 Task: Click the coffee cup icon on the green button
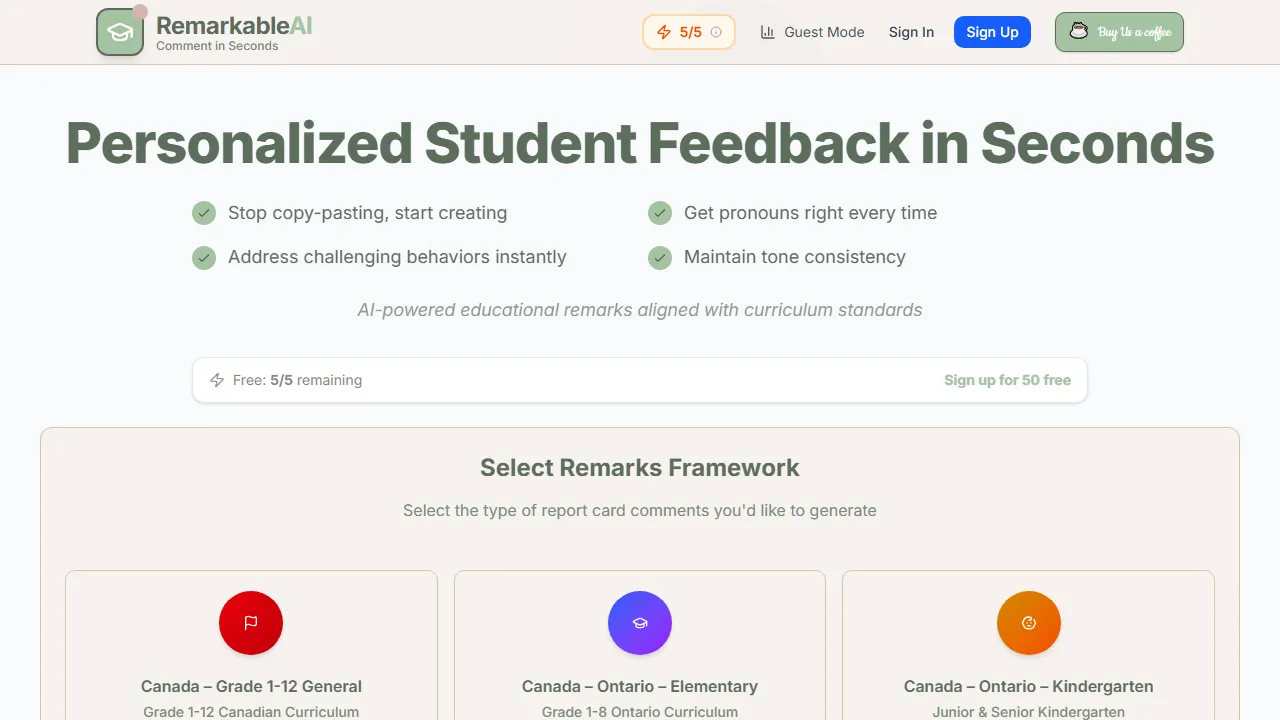click(1079, 31)
